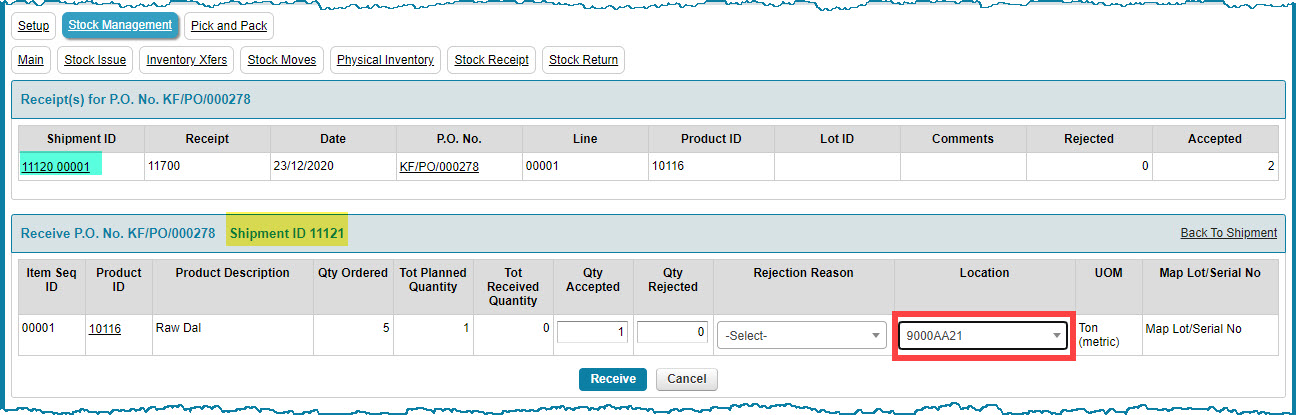Viewport: 1297px width, 415px height.
Task: Open P.O. number KF/PO/000278 link
Action: pos(439,167)
